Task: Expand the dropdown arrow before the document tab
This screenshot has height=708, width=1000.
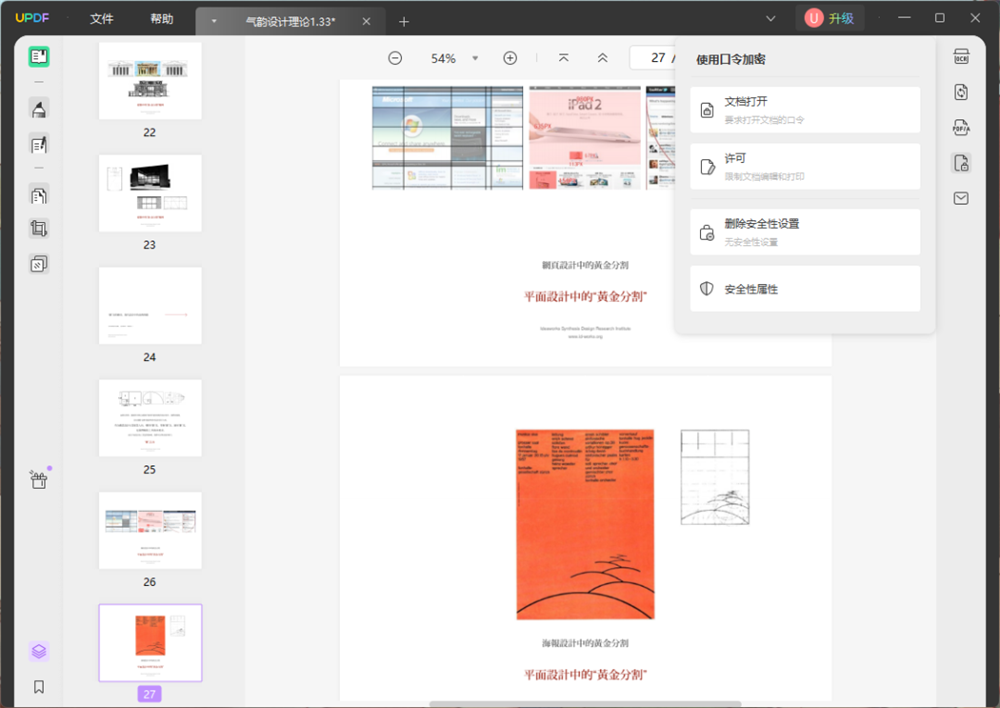Action: [213, 21]
